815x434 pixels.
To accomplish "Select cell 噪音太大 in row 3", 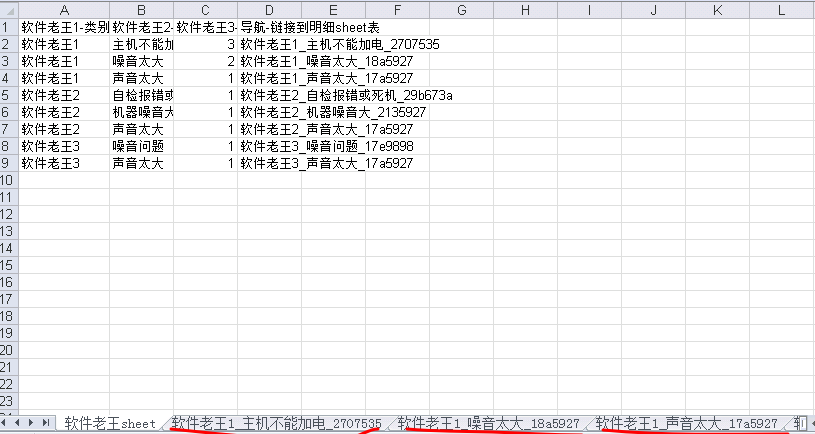I will (x=141, y=61).
